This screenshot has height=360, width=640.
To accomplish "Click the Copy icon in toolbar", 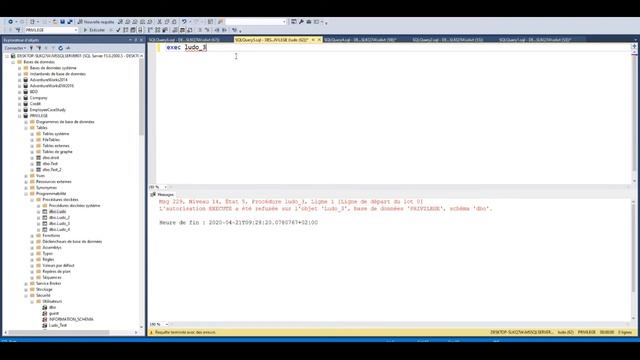I will 167,22.
